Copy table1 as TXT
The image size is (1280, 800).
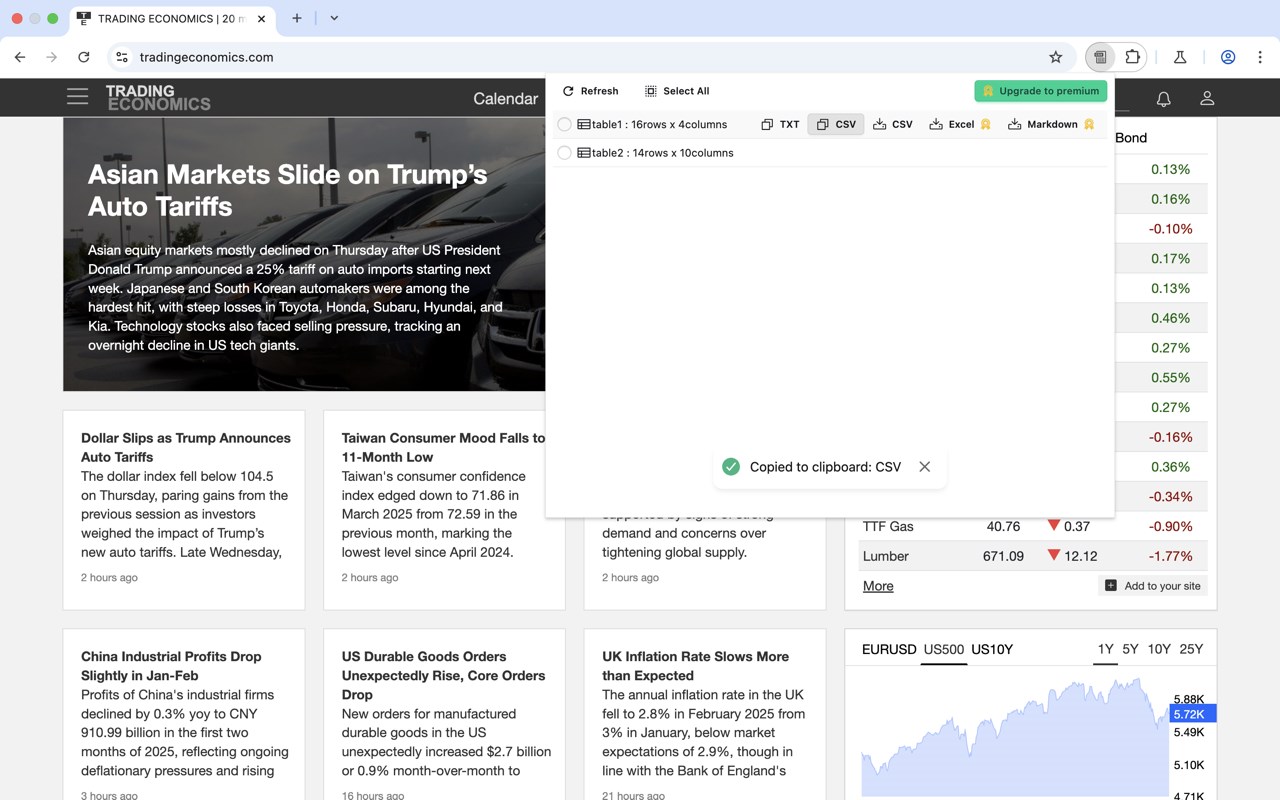(x=780, y=125)
